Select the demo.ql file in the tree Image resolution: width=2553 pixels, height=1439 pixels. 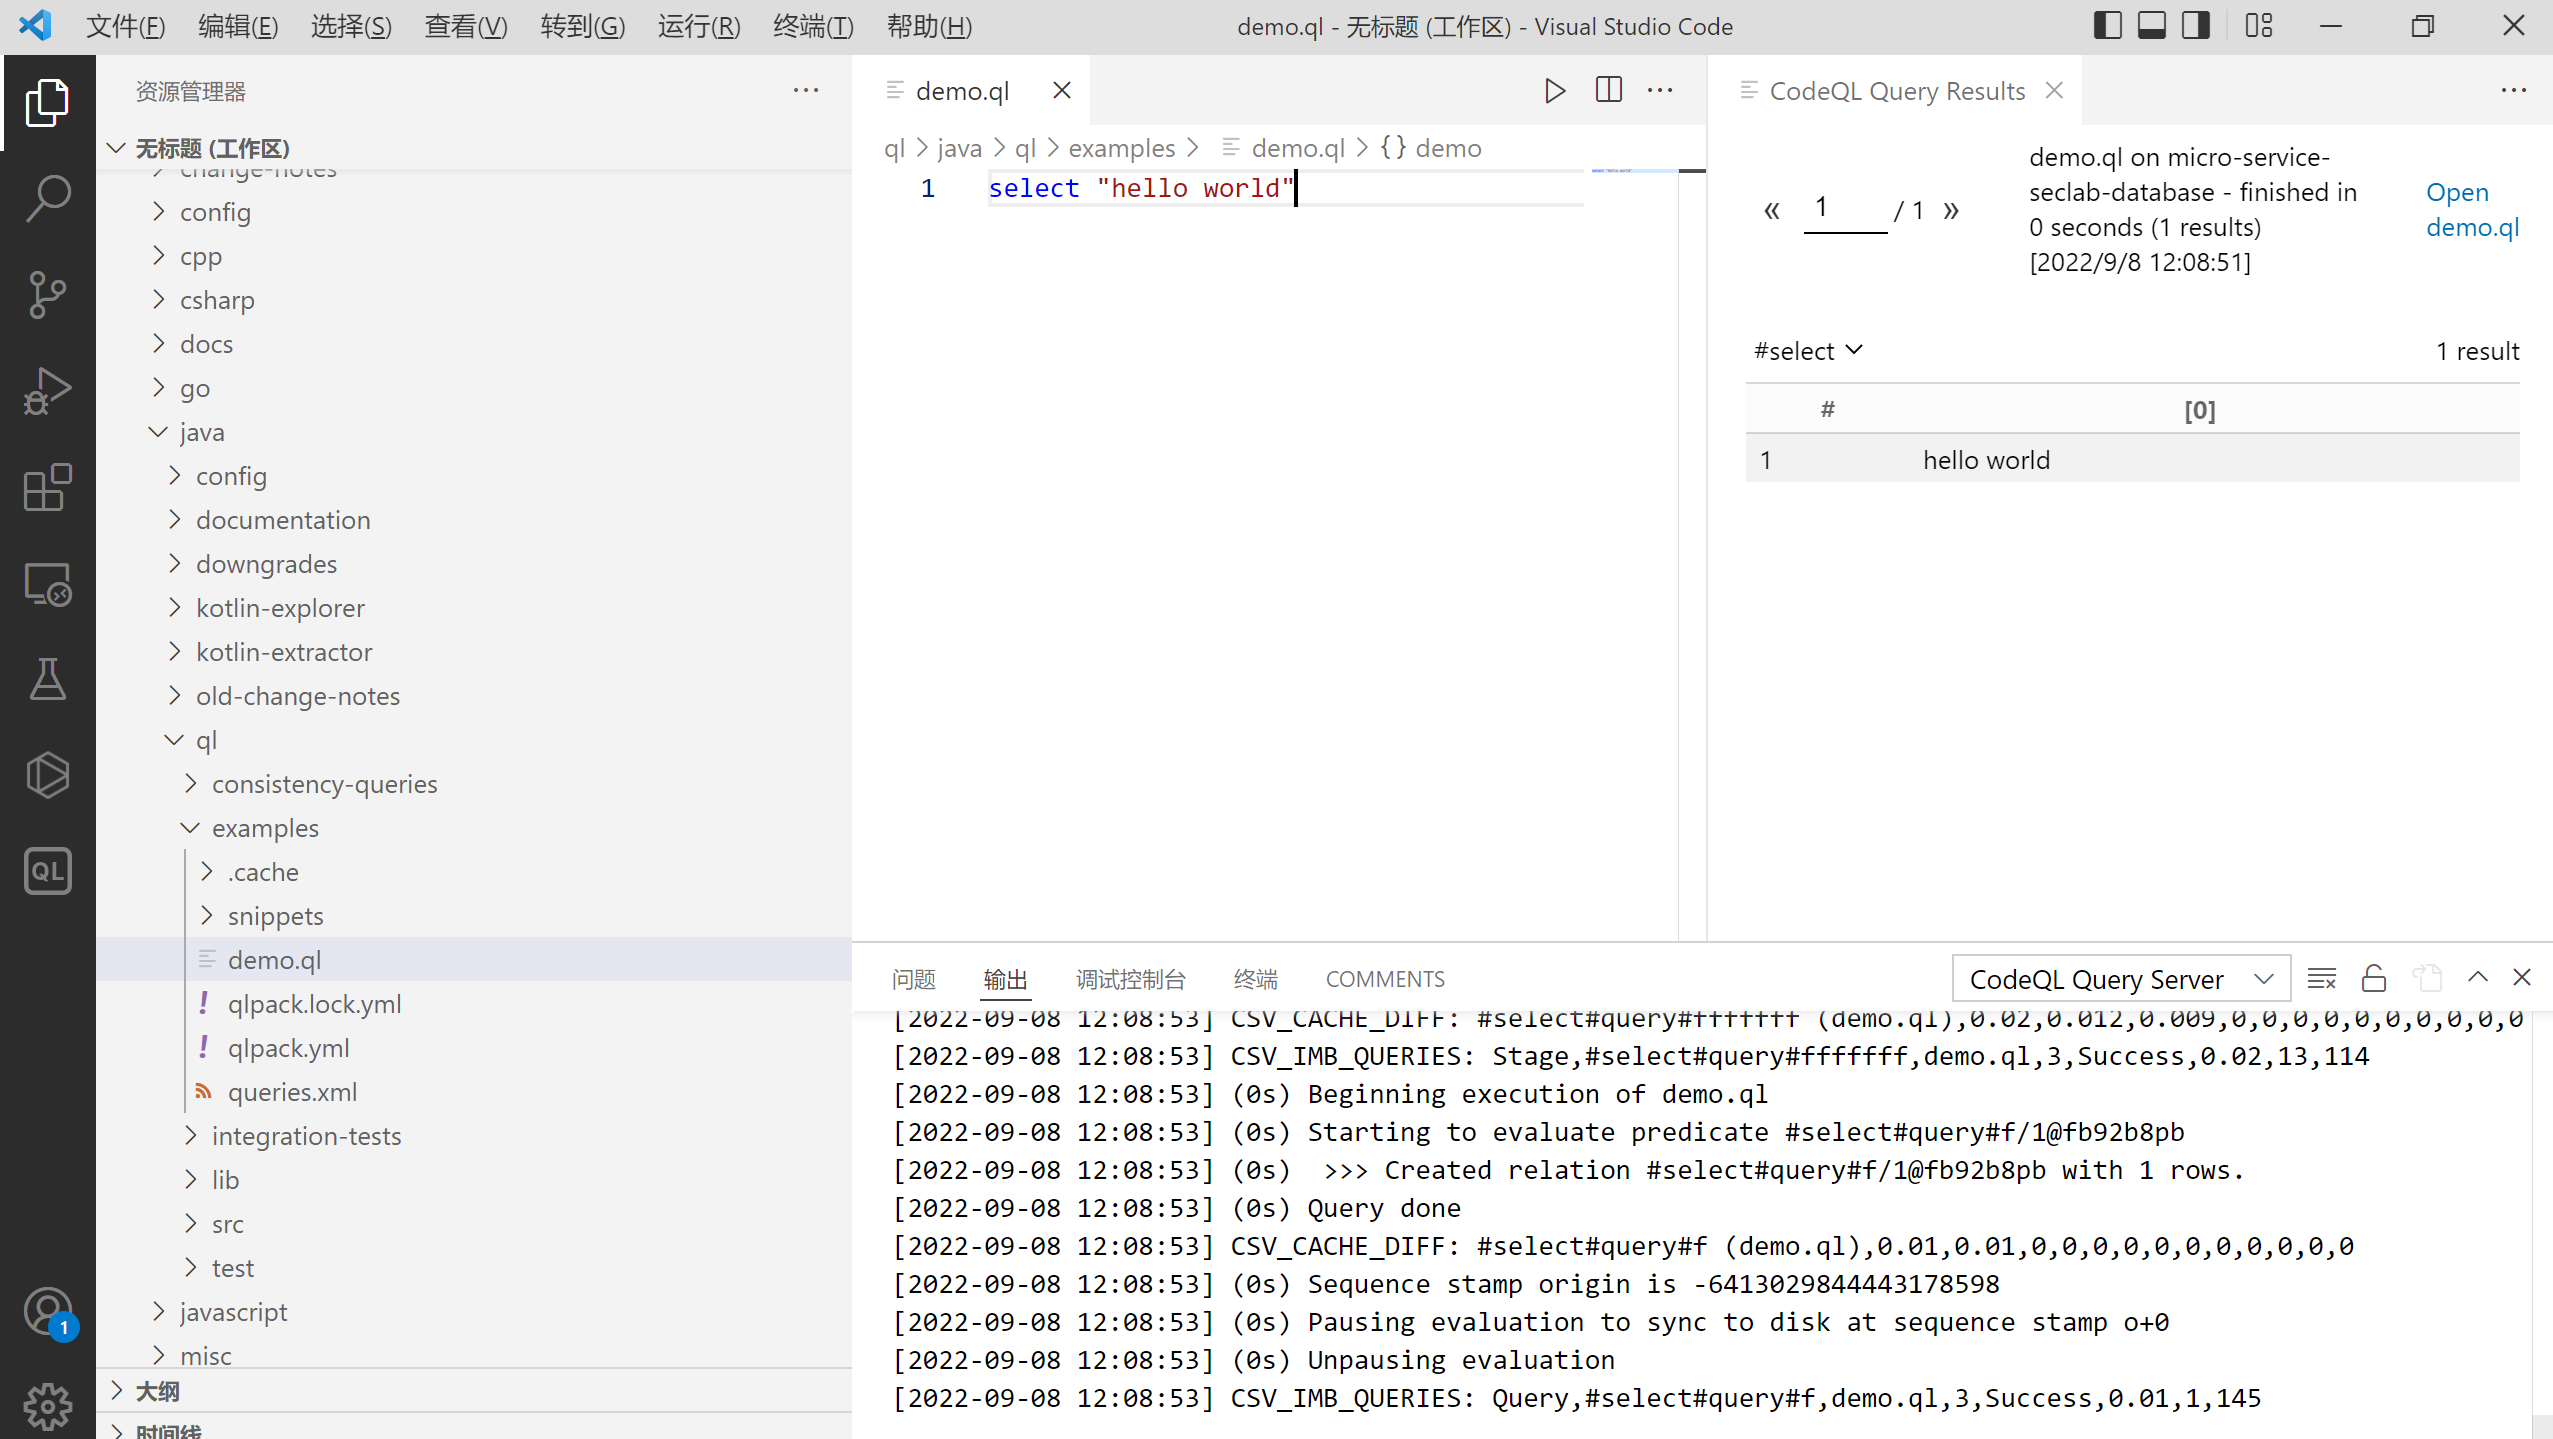pyautogui.click(x=474, y=960)
